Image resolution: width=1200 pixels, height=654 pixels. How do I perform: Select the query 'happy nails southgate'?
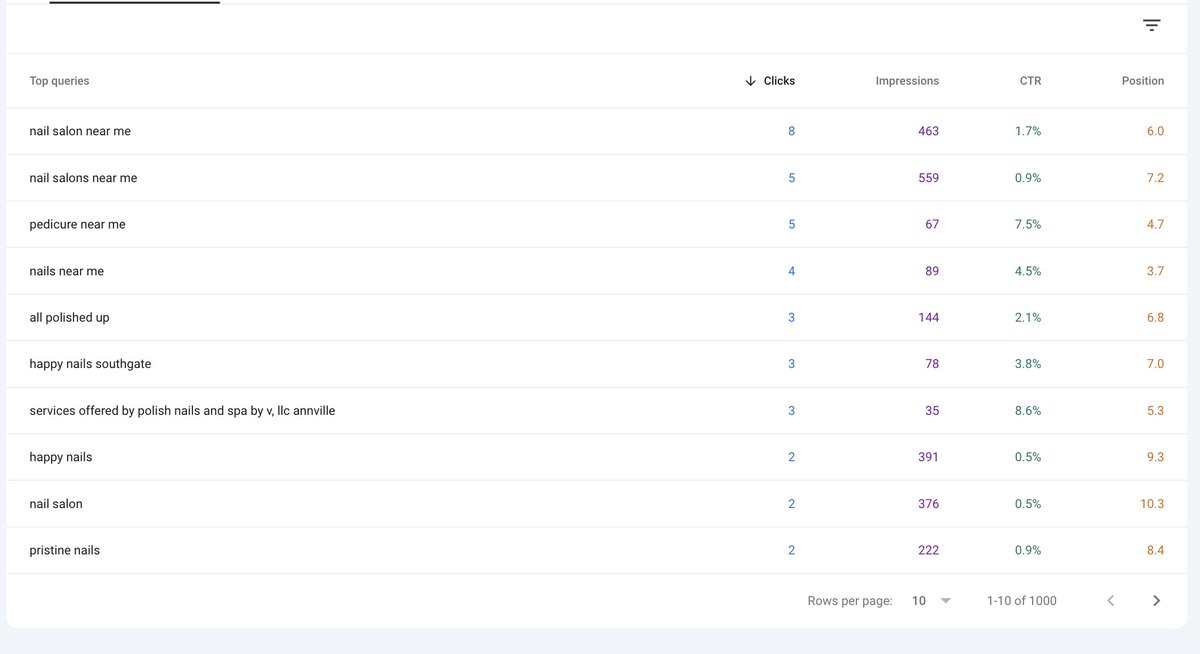[90, 364]
